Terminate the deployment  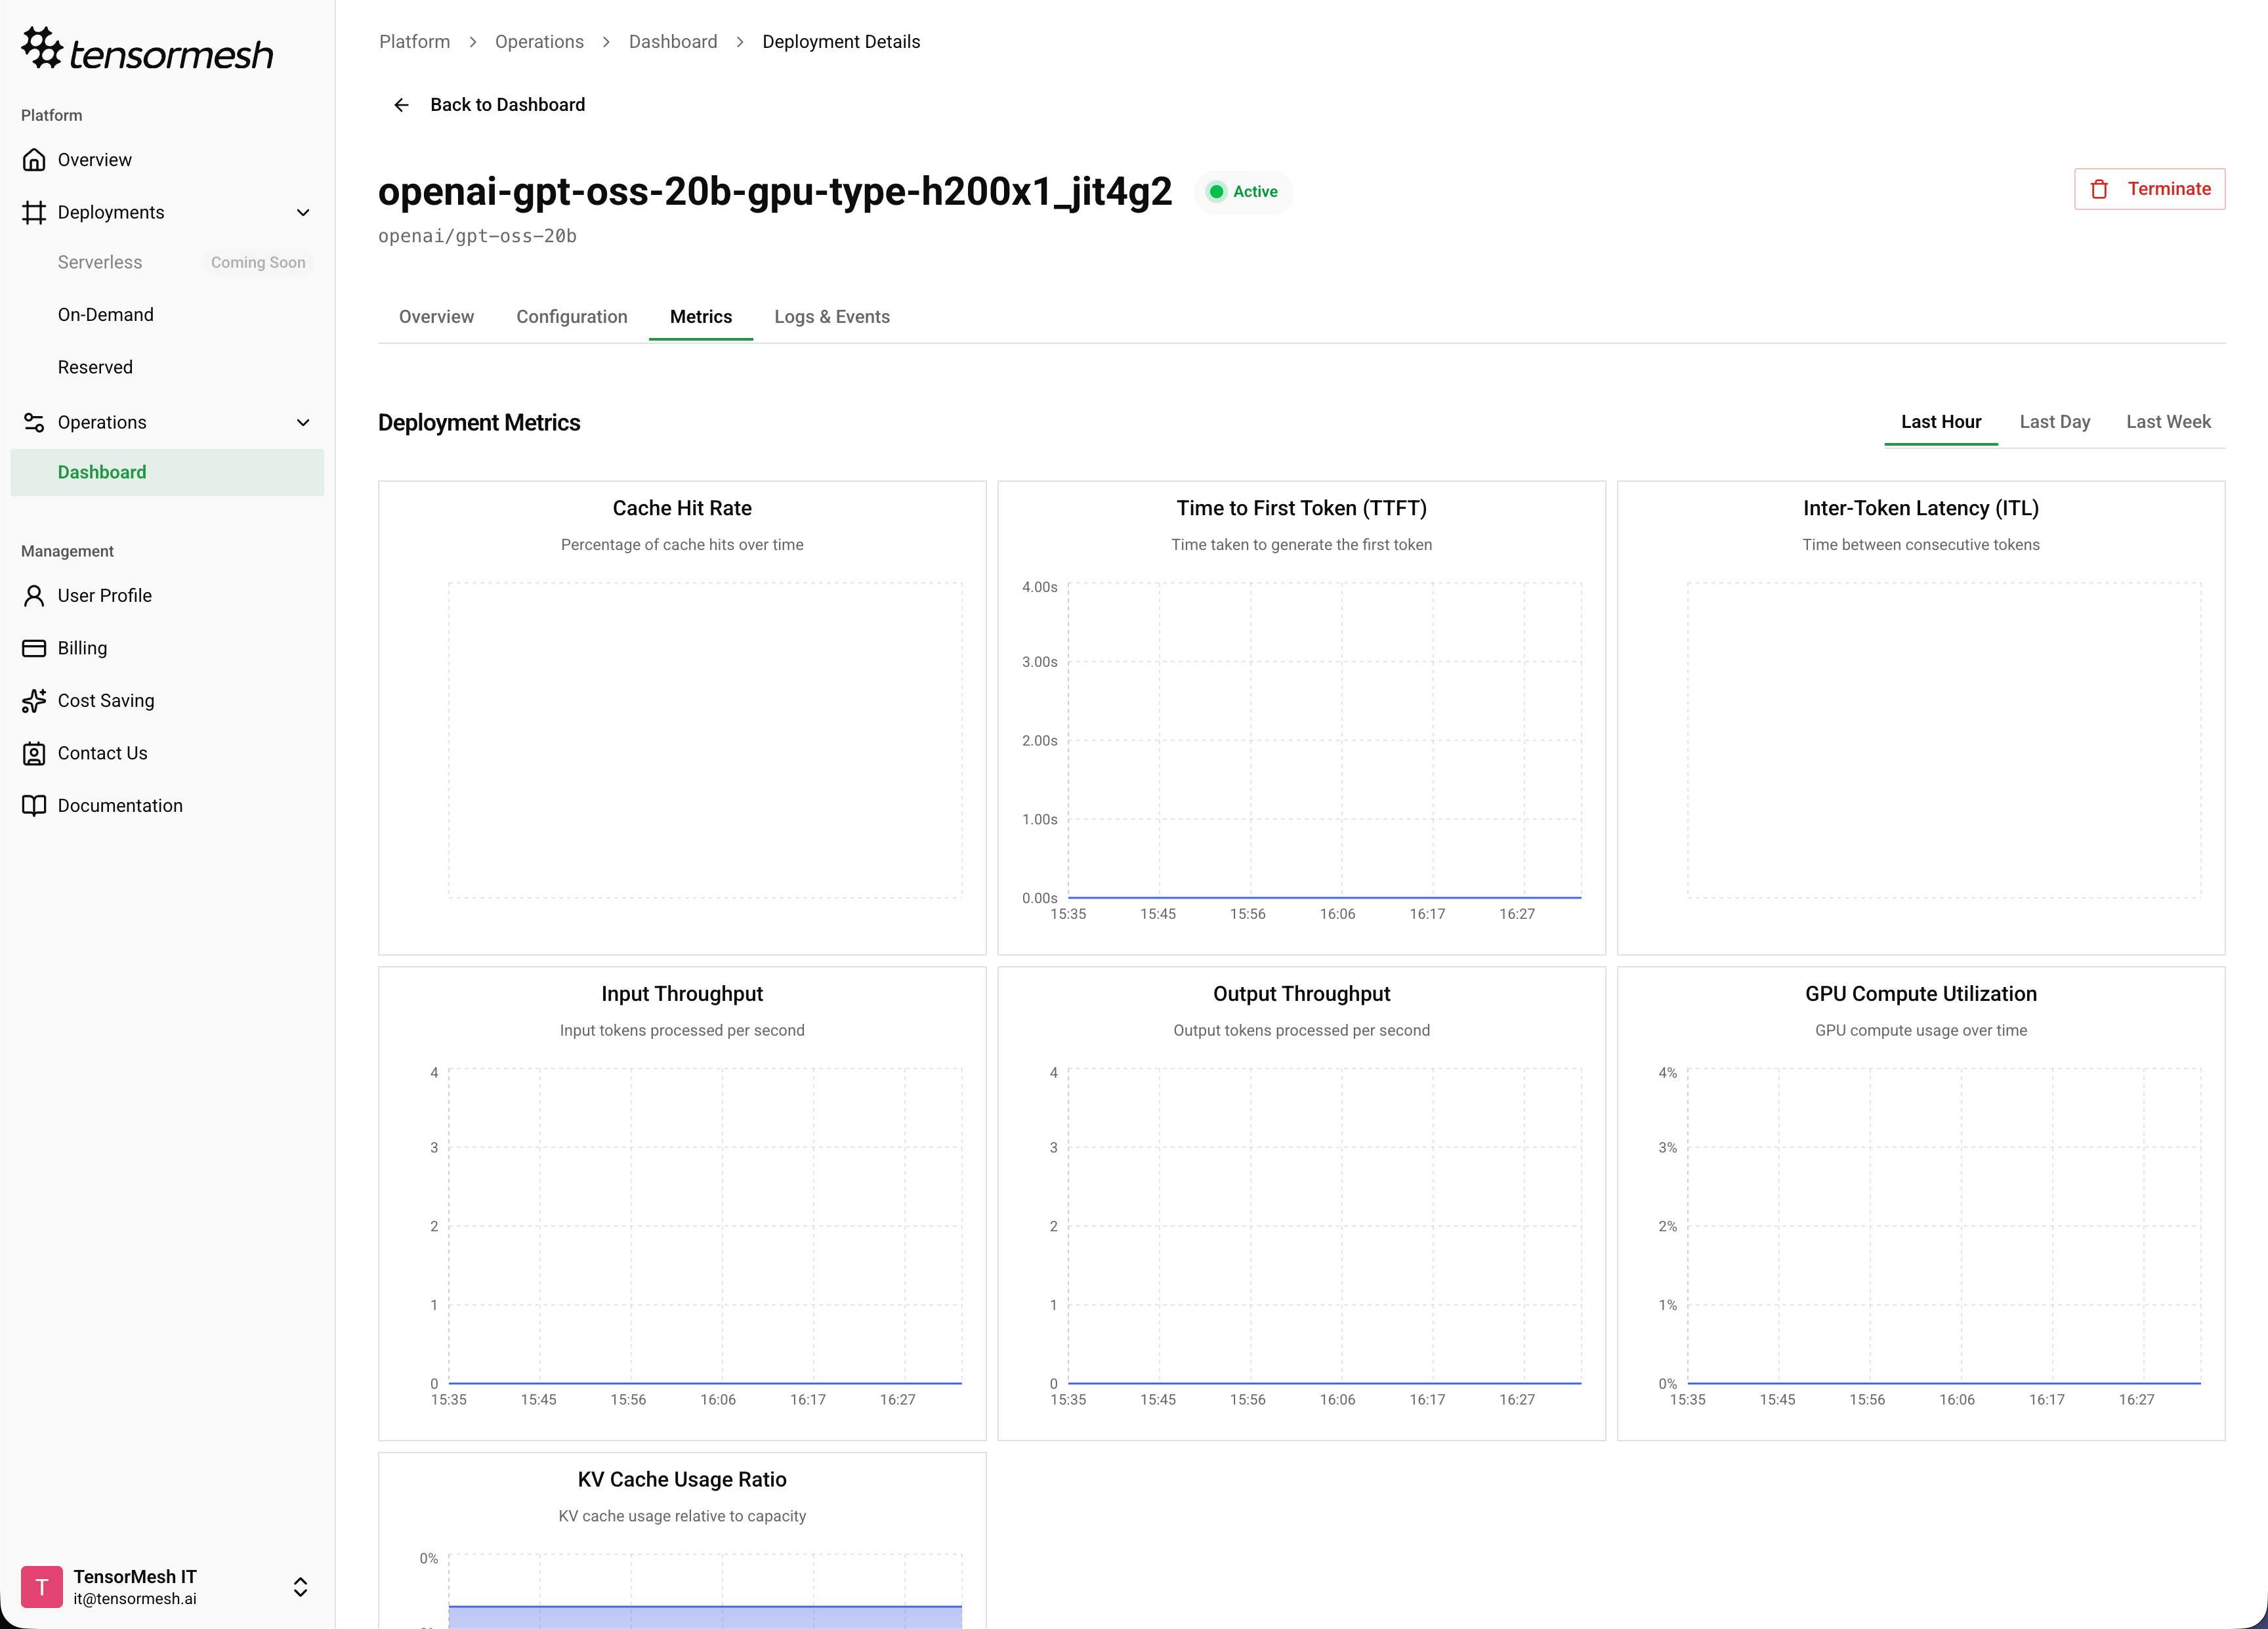point(2150,189)
